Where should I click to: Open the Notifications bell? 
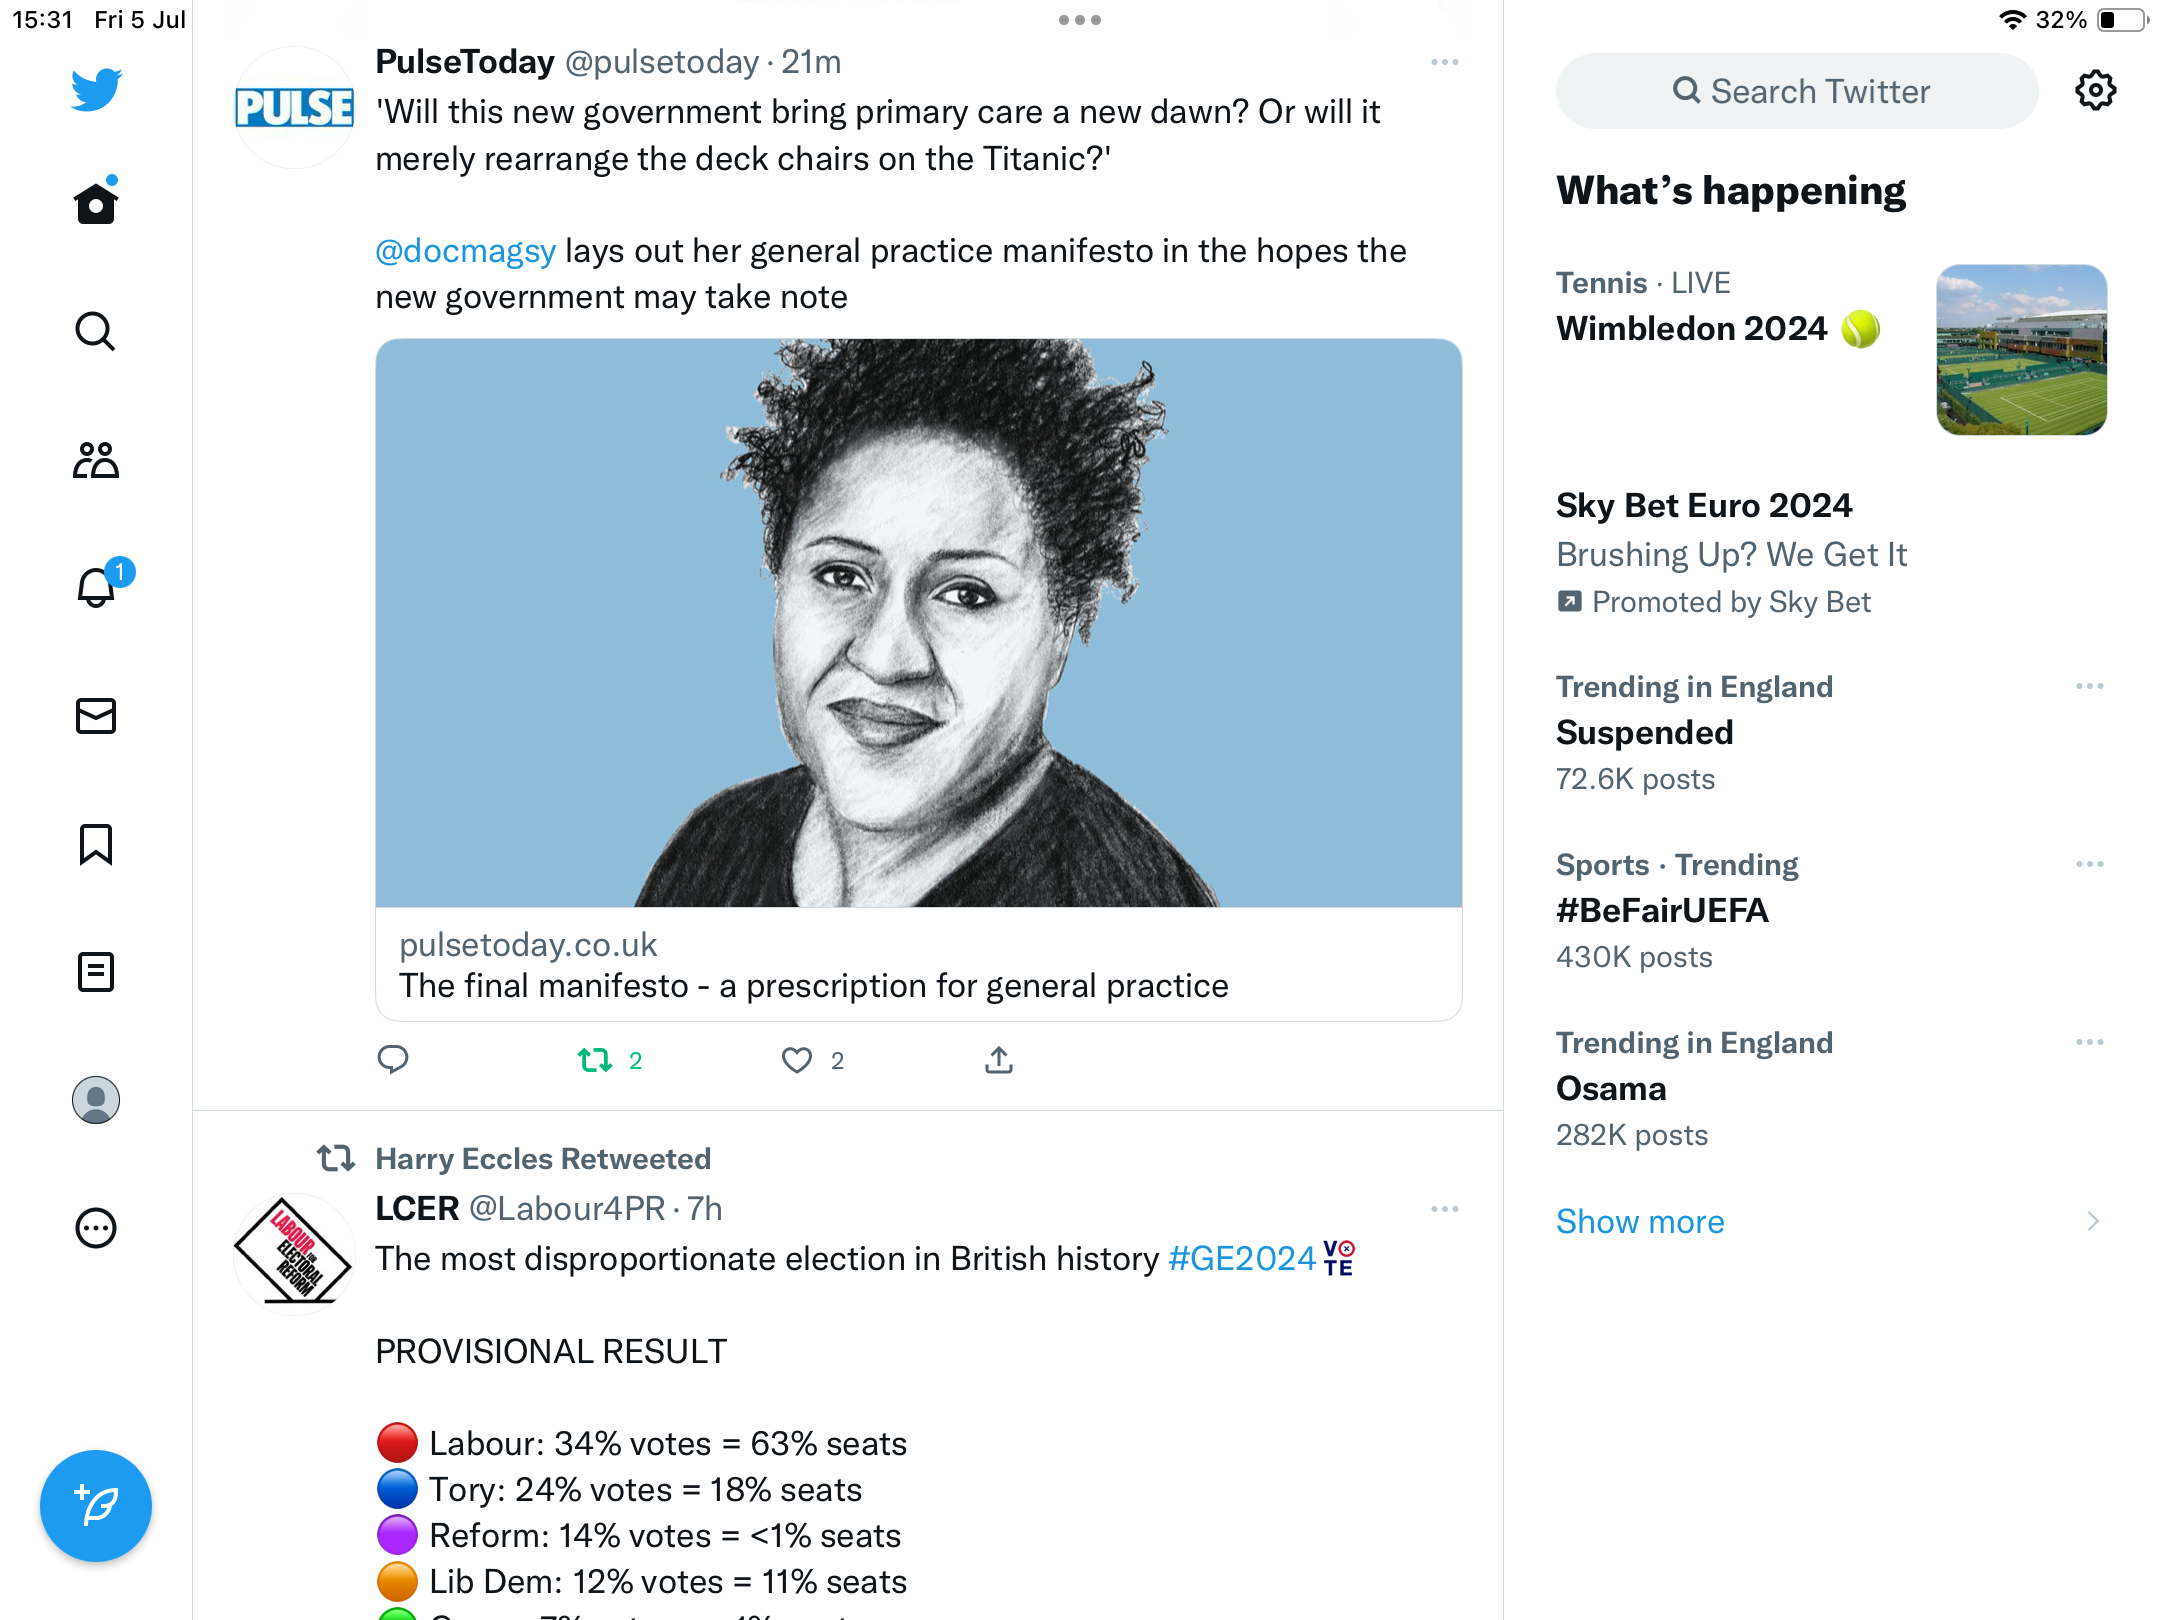pos(96,588)
